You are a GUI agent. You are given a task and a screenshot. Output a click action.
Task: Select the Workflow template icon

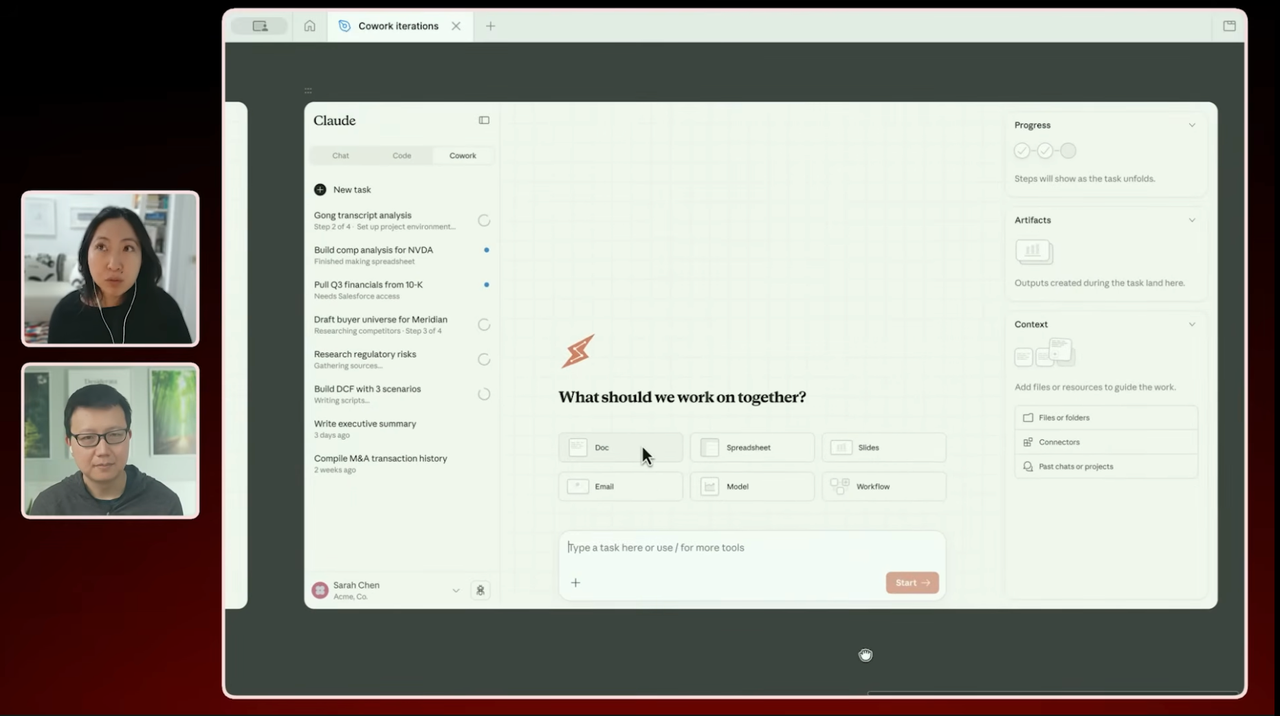pos(839,487)
